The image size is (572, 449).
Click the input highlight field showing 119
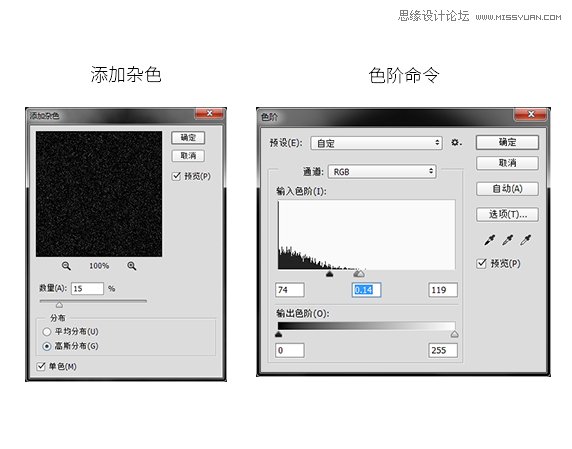coord(443,290)
